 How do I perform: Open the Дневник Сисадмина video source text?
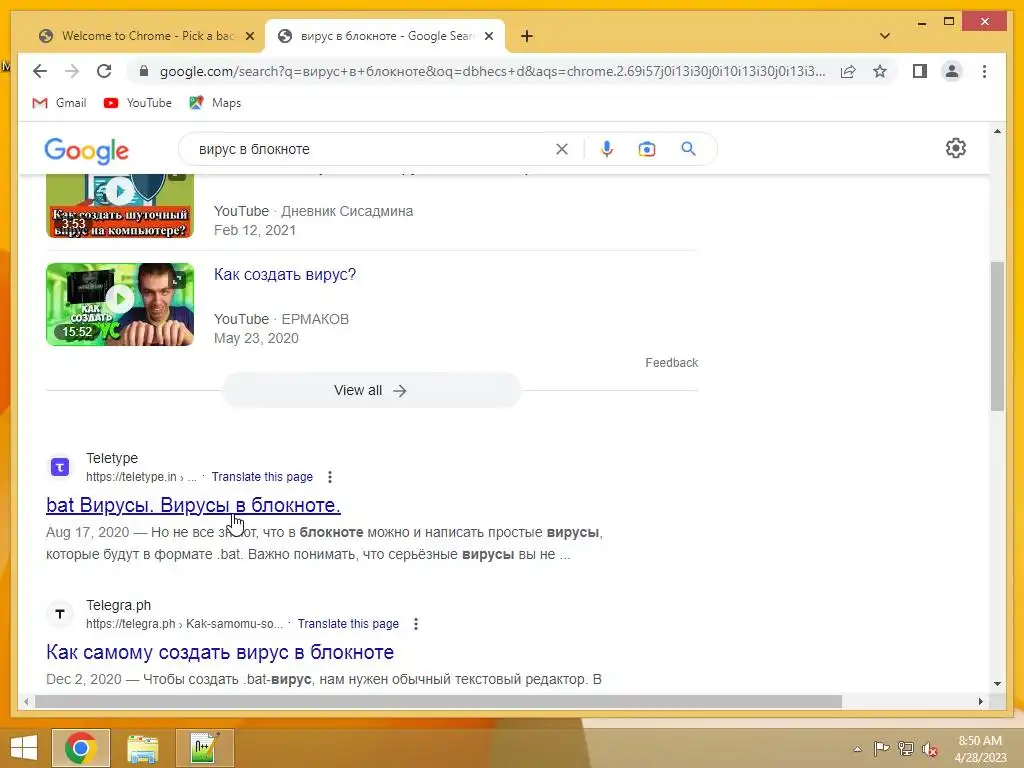point(347,211)
